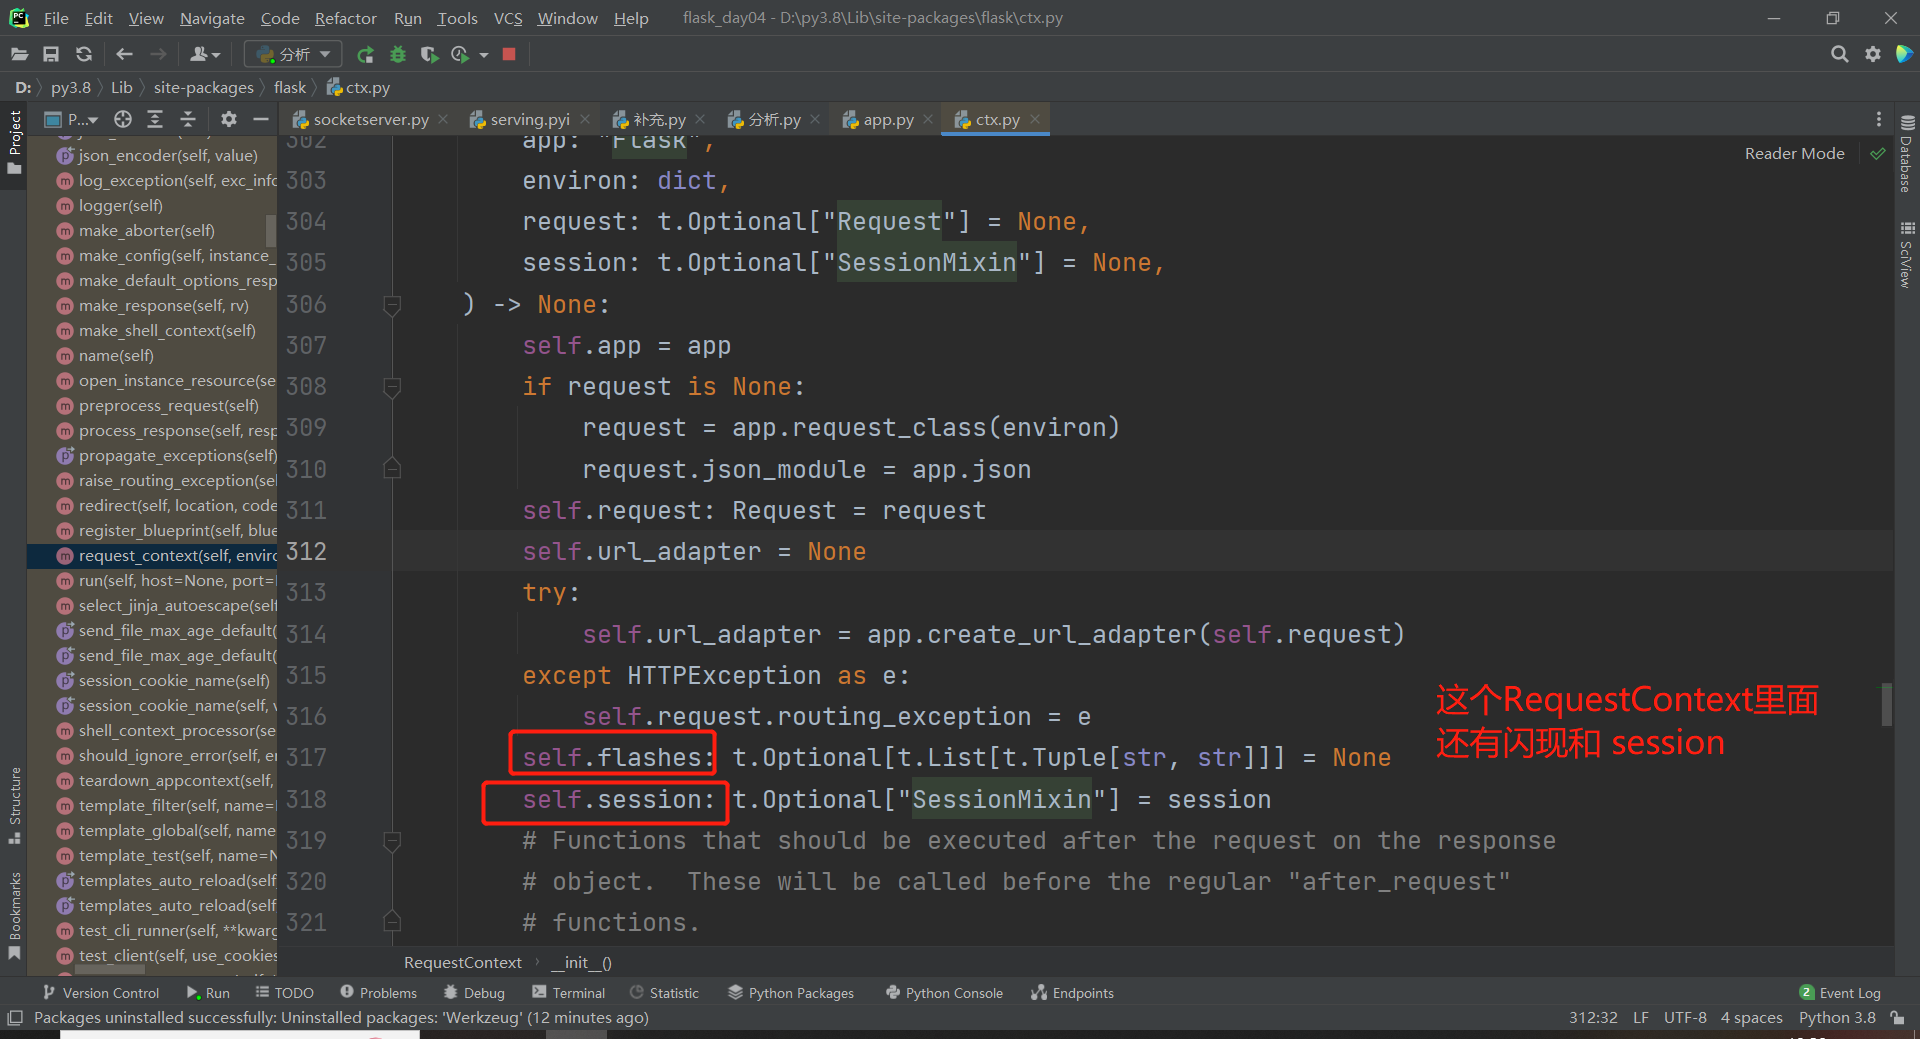
Task: Navigate forward with the right arrow
Action: tap(158, 54)
